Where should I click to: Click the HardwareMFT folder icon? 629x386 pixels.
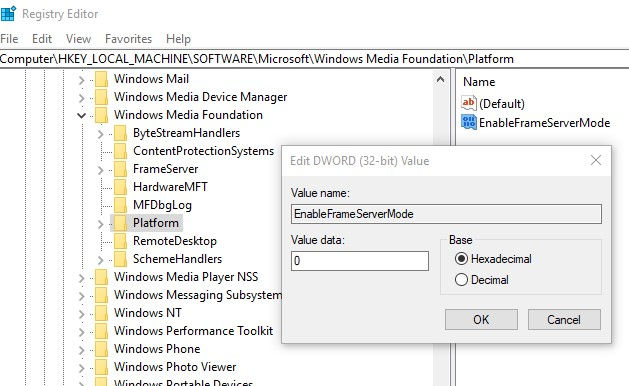point(120,187)
